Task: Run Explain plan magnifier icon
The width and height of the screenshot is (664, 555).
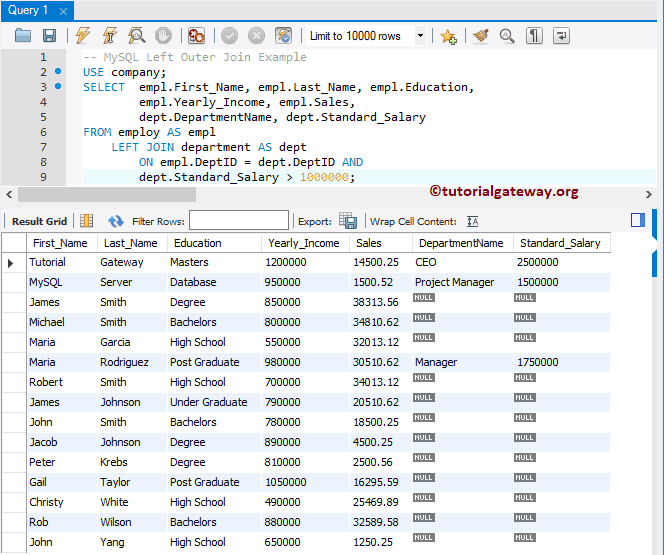Action: [x=136, y=36]
